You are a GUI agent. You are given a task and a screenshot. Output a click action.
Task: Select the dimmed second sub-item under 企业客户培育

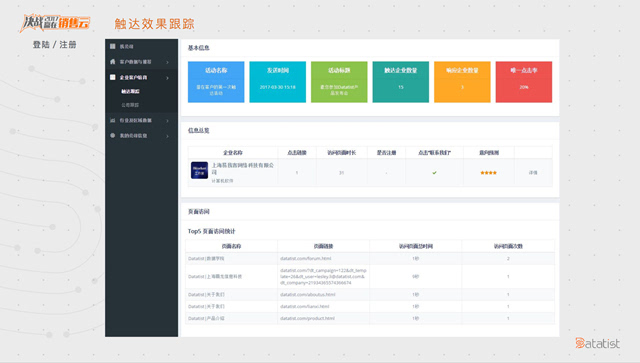(130, 105)
